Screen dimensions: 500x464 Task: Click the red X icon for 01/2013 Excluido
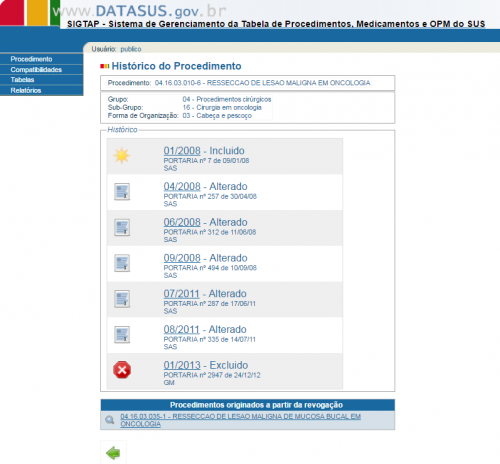[x=122, y=370]
